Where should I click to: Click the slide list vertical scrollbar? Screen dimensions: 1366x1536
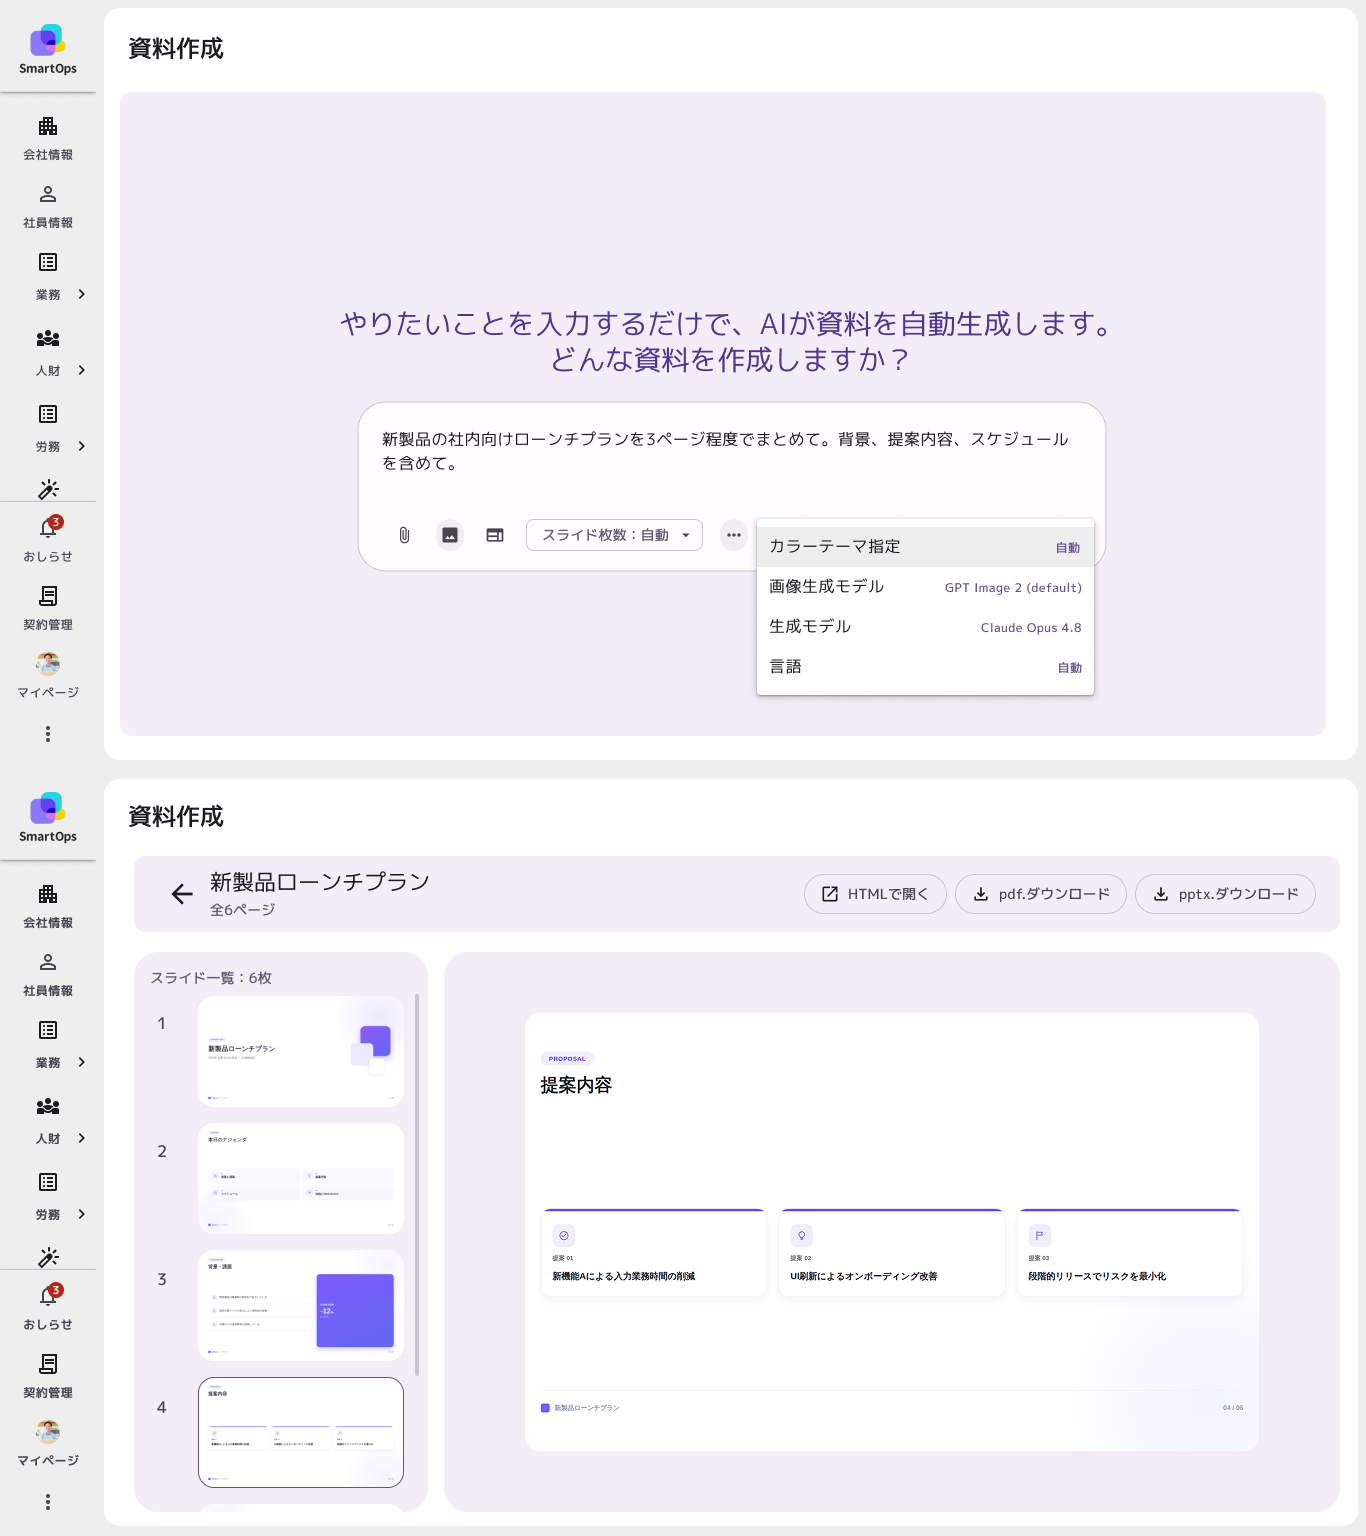[417, 1184]
